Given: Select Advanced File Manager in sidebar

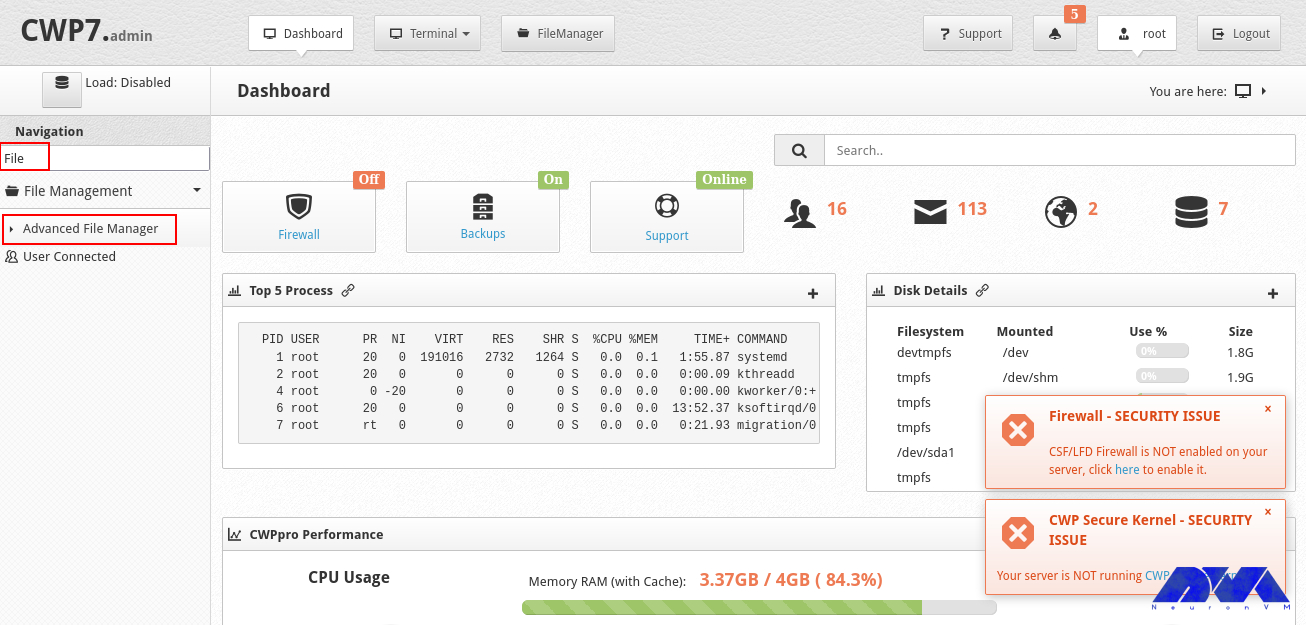Looking at the screenshot, I should coord(89,229).
